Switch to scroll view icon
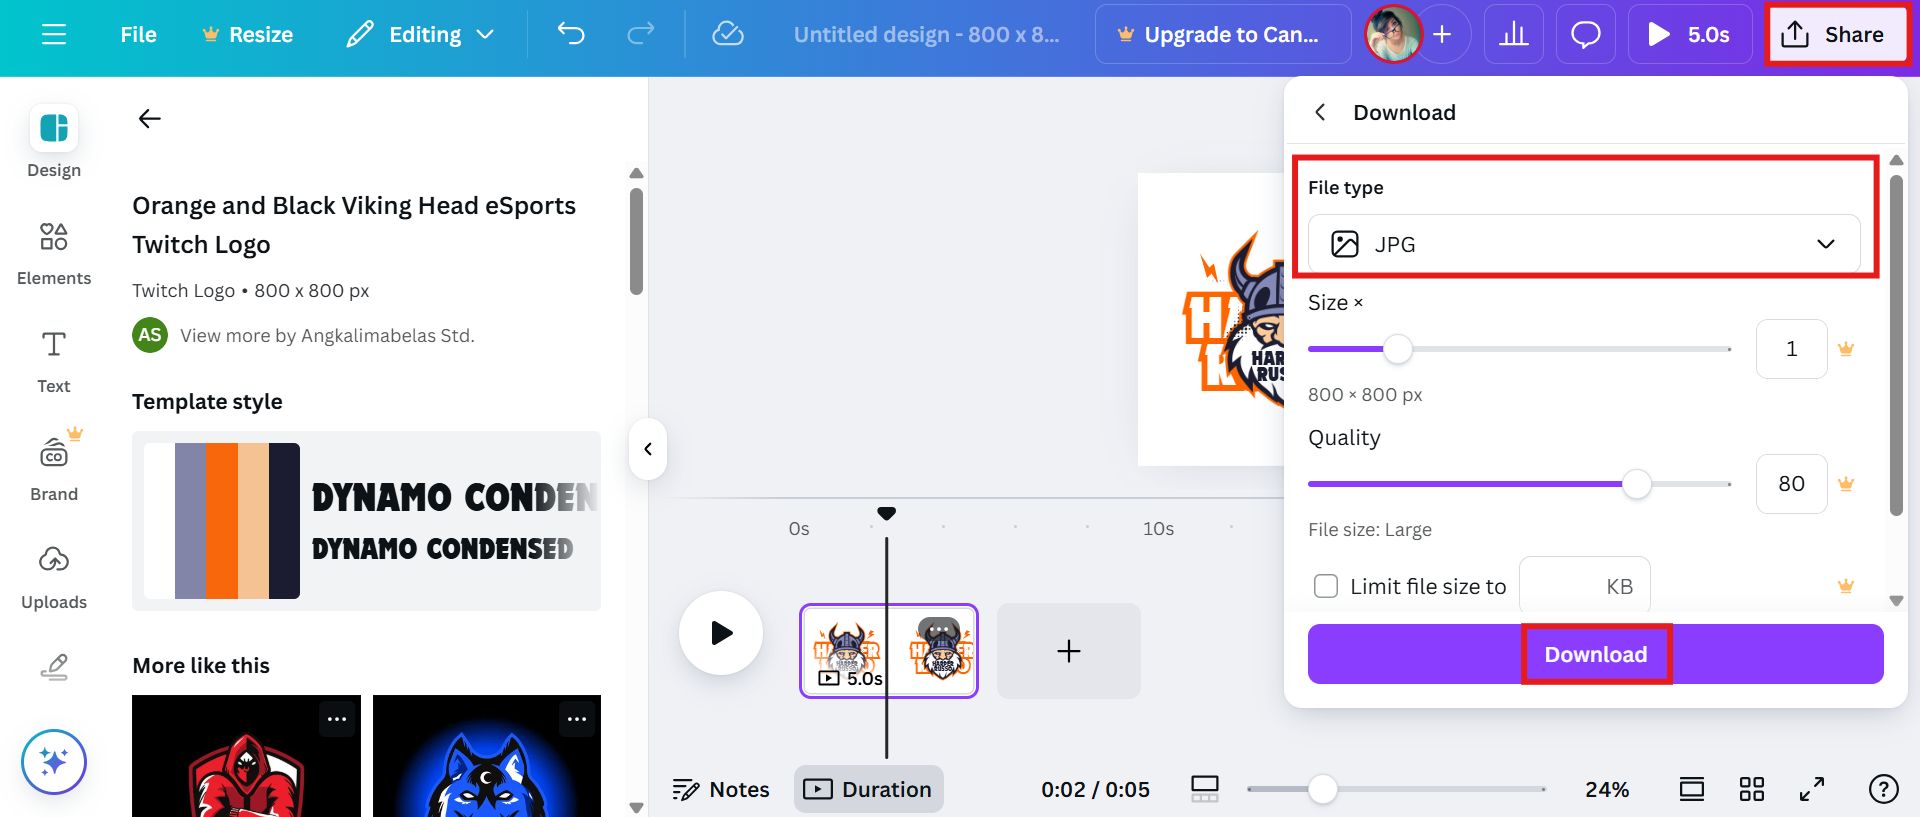Viewport: 1920px width, 817px height. coord(1692,789)
